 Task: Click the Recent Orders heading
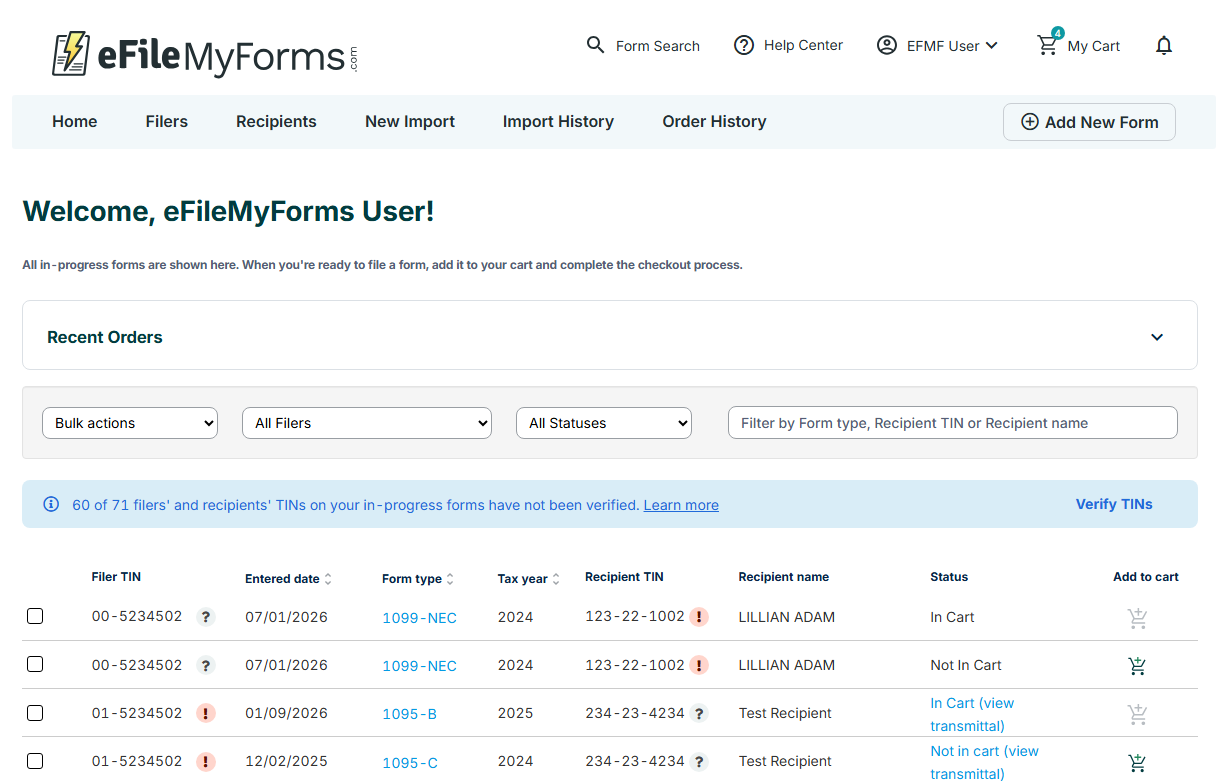(105, 337)
